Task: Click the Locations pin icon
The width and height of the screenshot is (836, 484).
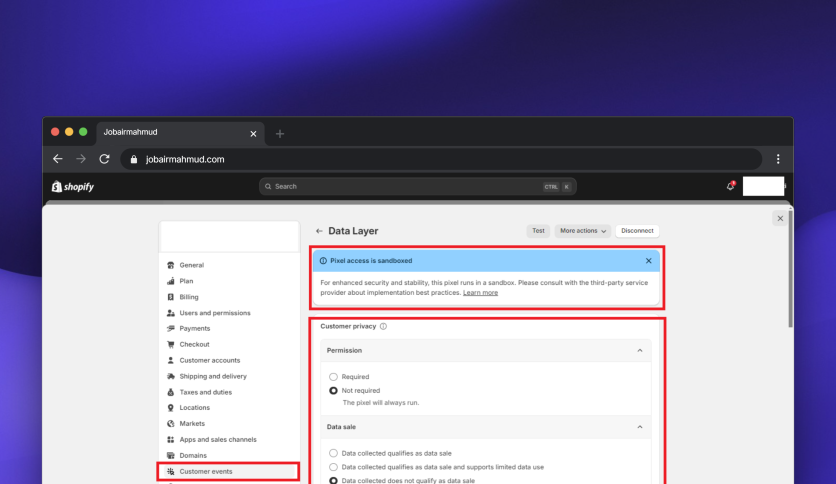Action: 171,408
